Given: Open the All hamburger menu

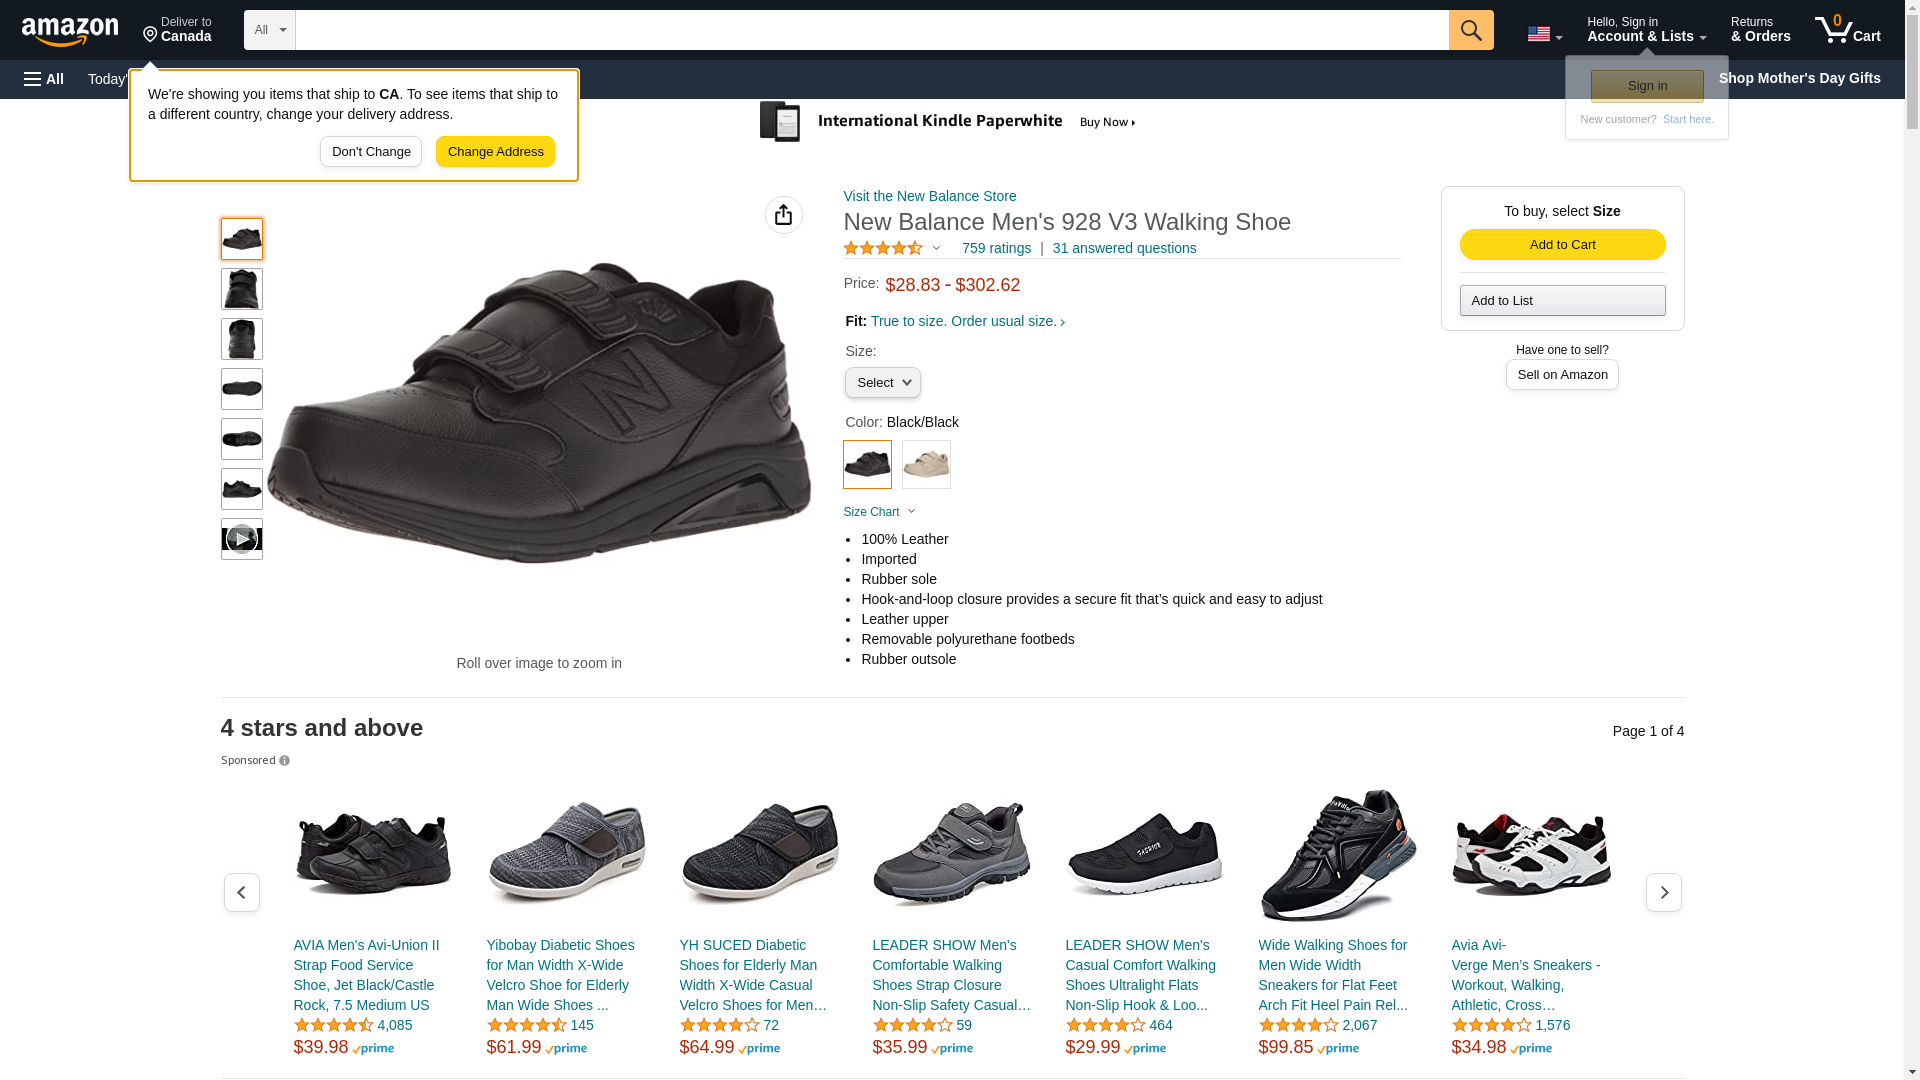Looking at the screenshot, I should 44,79.
